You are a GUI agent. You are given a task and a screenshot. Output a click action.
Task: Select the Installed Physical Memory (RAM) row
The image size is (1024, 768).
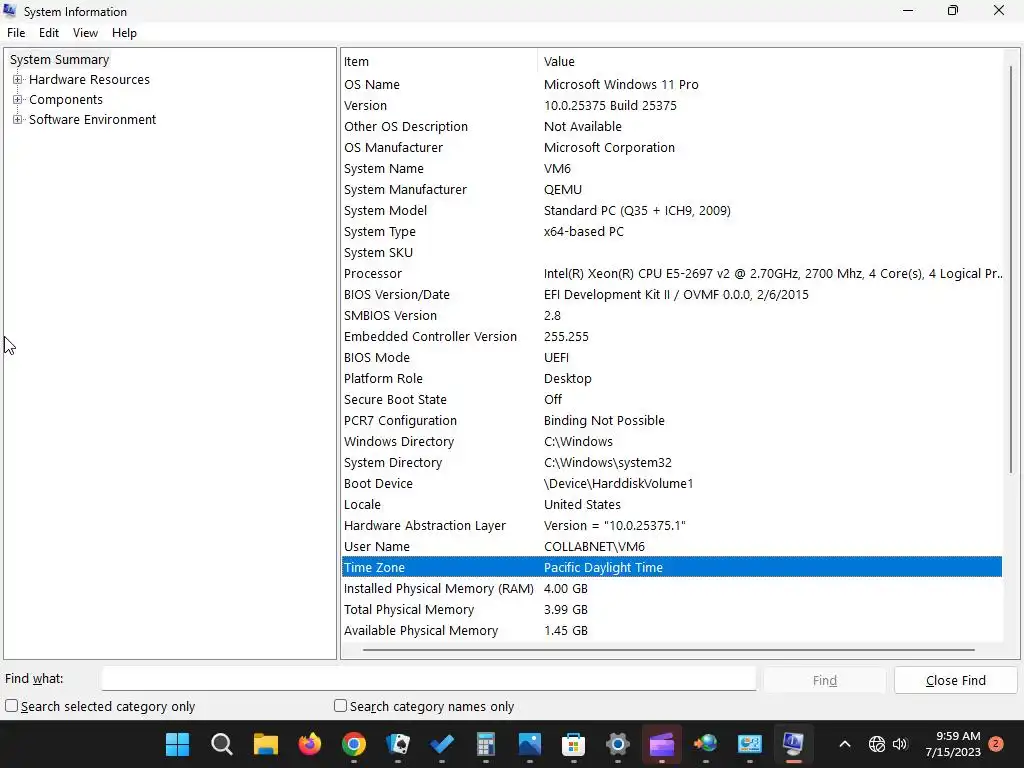pos(672,588)
